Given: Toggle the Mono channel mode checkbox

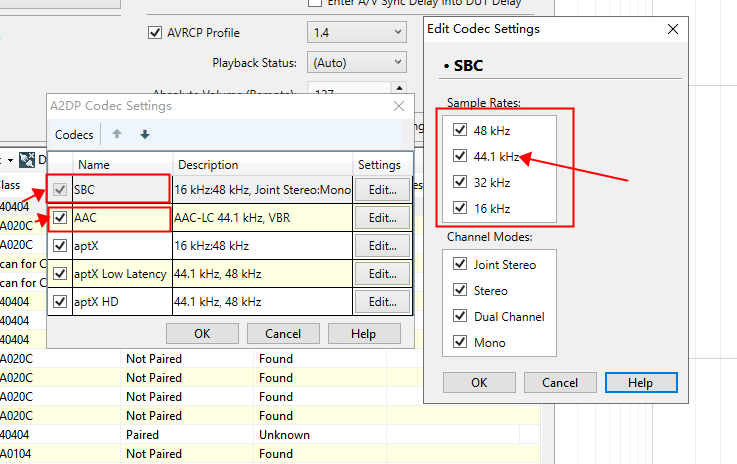Looking at the screenshot, I should (460, 341).
